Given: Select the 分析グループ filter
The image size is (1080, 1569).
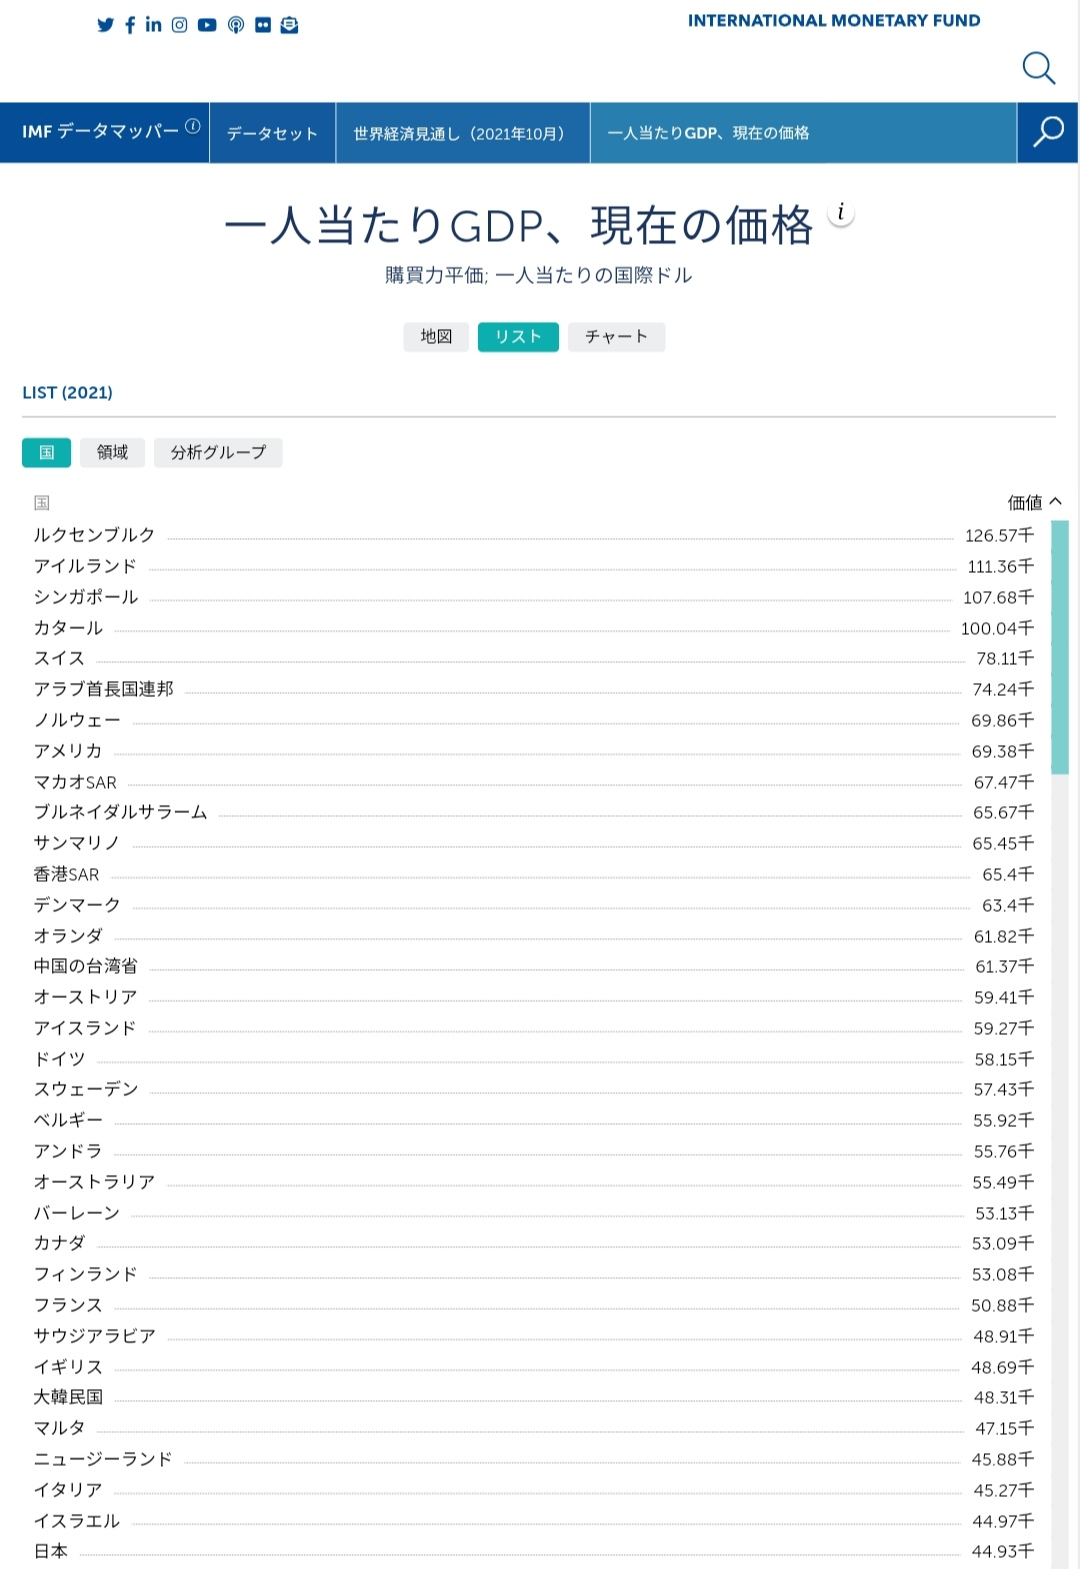Looking at the screenshot, I should [x=218, y=453].
